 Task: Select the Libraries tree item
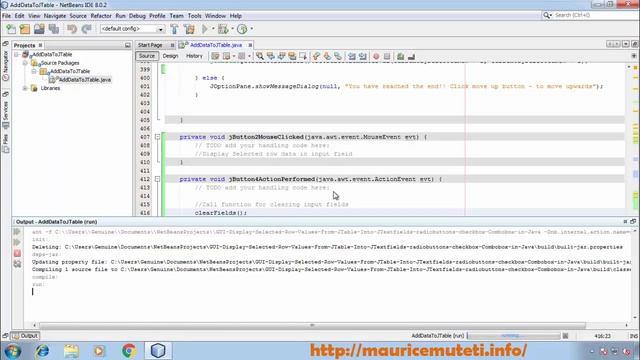click(x=50, y=88)
